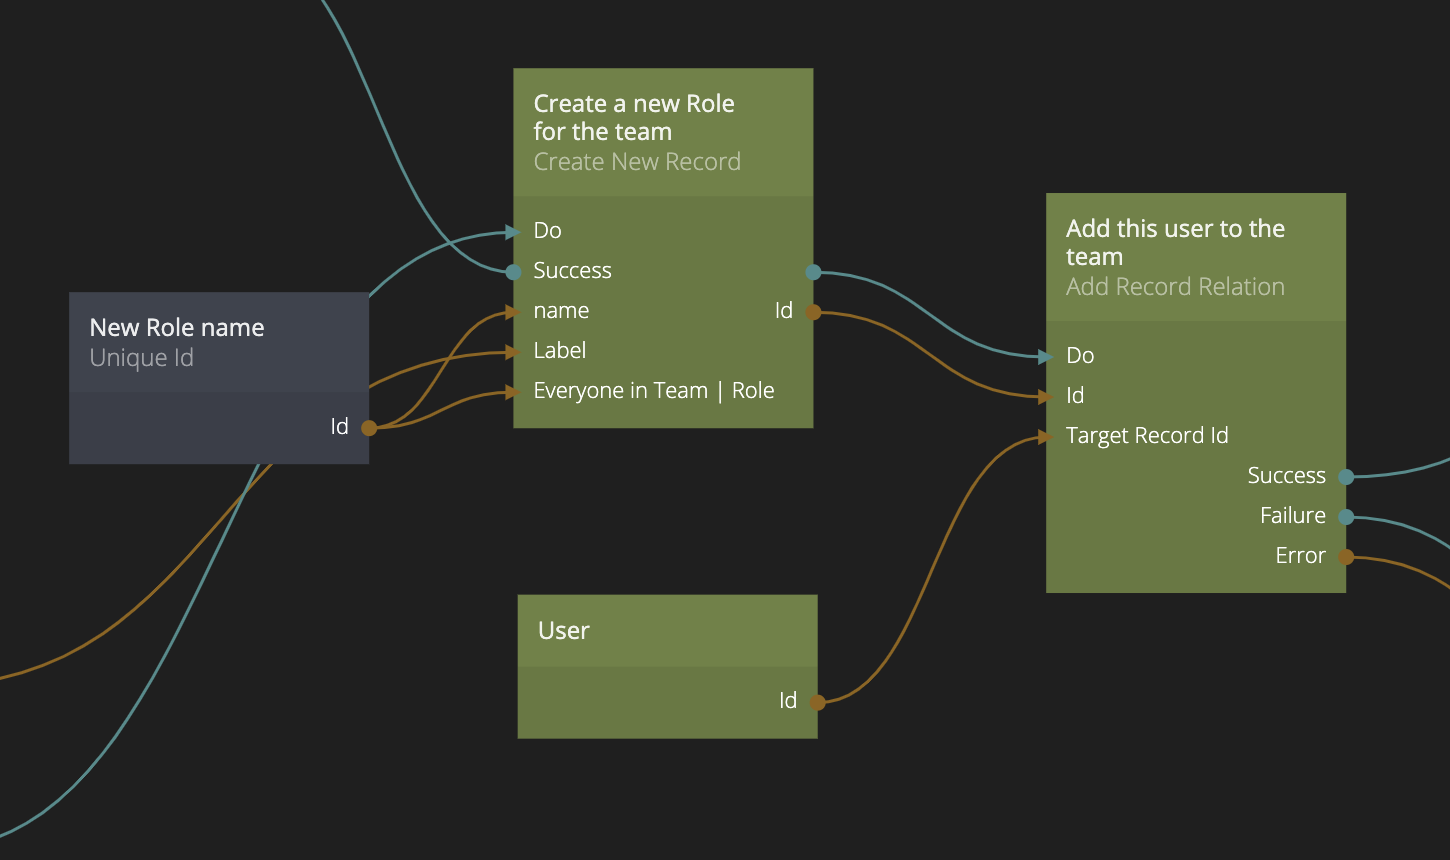The image size is (1450, 860).
Task: Click the 'Add Record Relation' subtitle text
Action: pyautogui.click(x=1174, y=287)
